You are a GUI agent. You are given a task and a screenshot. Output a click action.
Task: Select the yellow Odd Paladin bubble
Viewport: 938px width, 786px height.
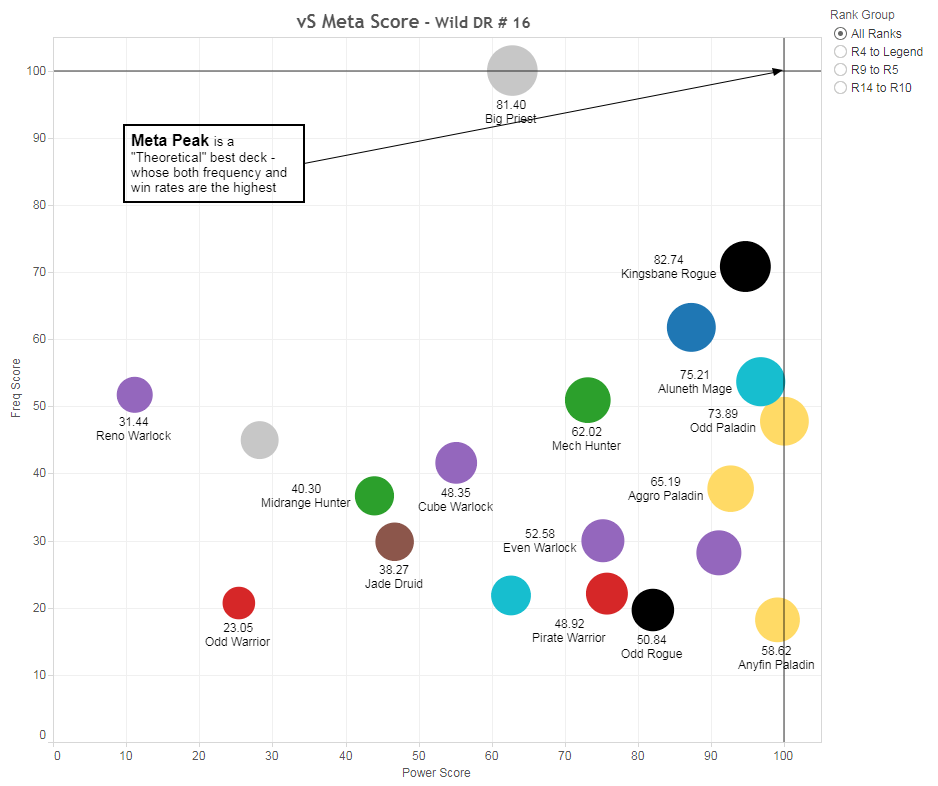pos(784,421)
